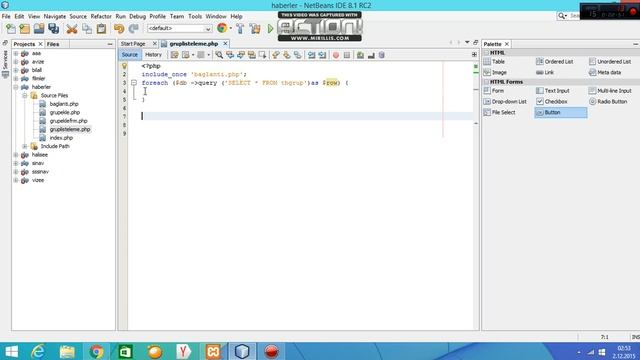The width and height of the screenshot is (640, 360).
Task: Click the Chrome browser run icon in toolbar
Action: pyautogui.click(x=222, y=28)
